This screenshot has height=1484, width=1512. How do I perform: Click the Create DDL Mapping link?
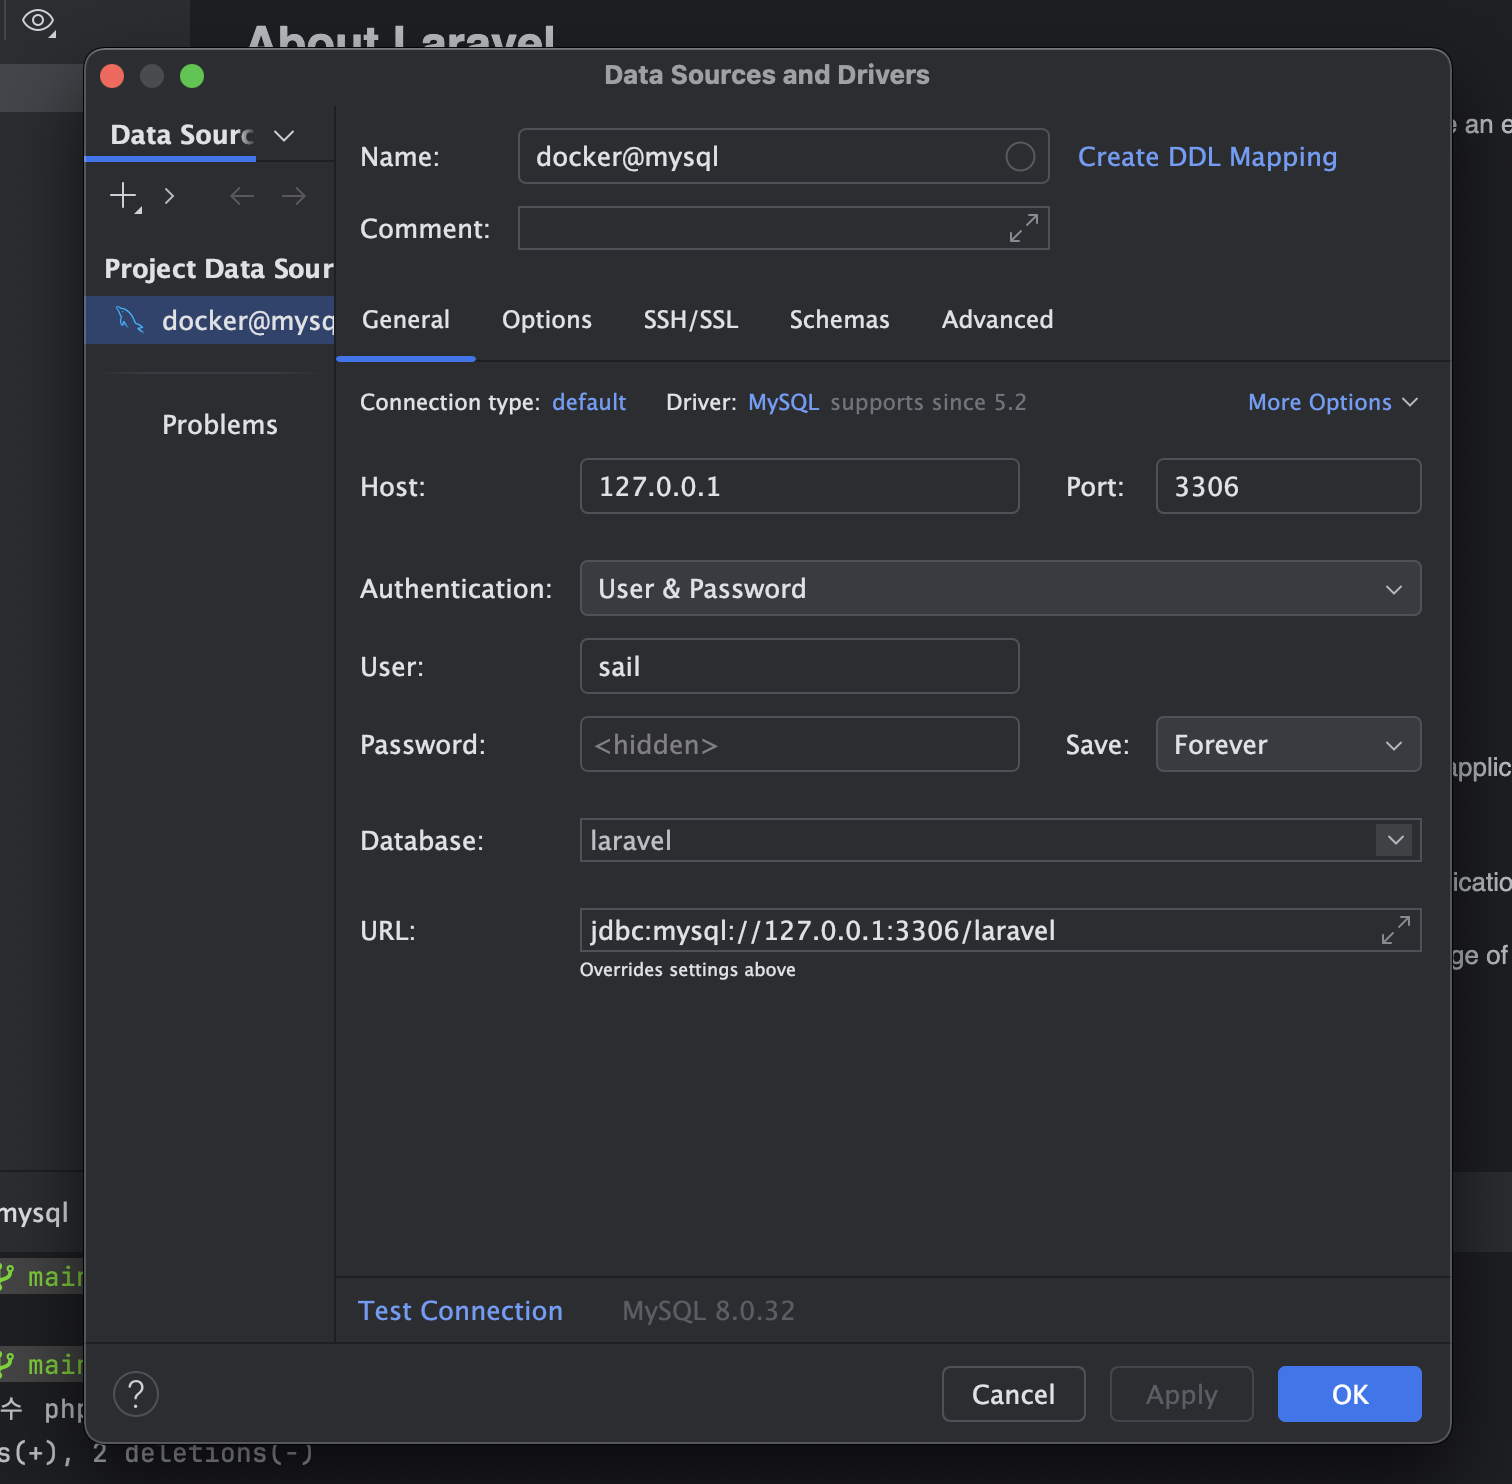coord(1207,157)
